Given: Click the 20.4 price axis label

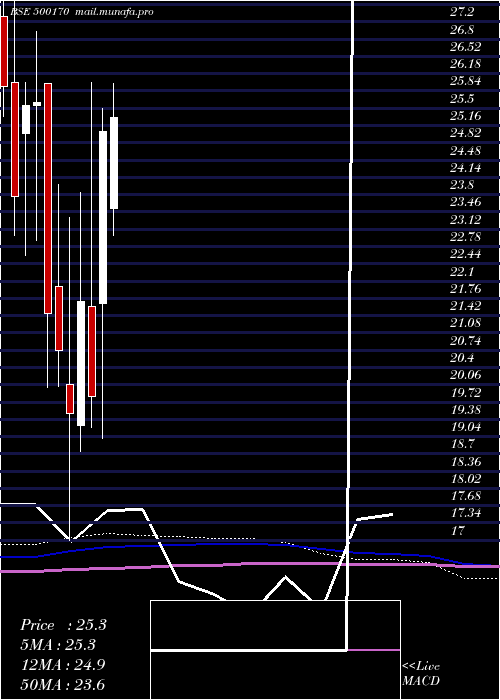Looking at the screenshot, I should pyautogui.click(x=462, y=358).
